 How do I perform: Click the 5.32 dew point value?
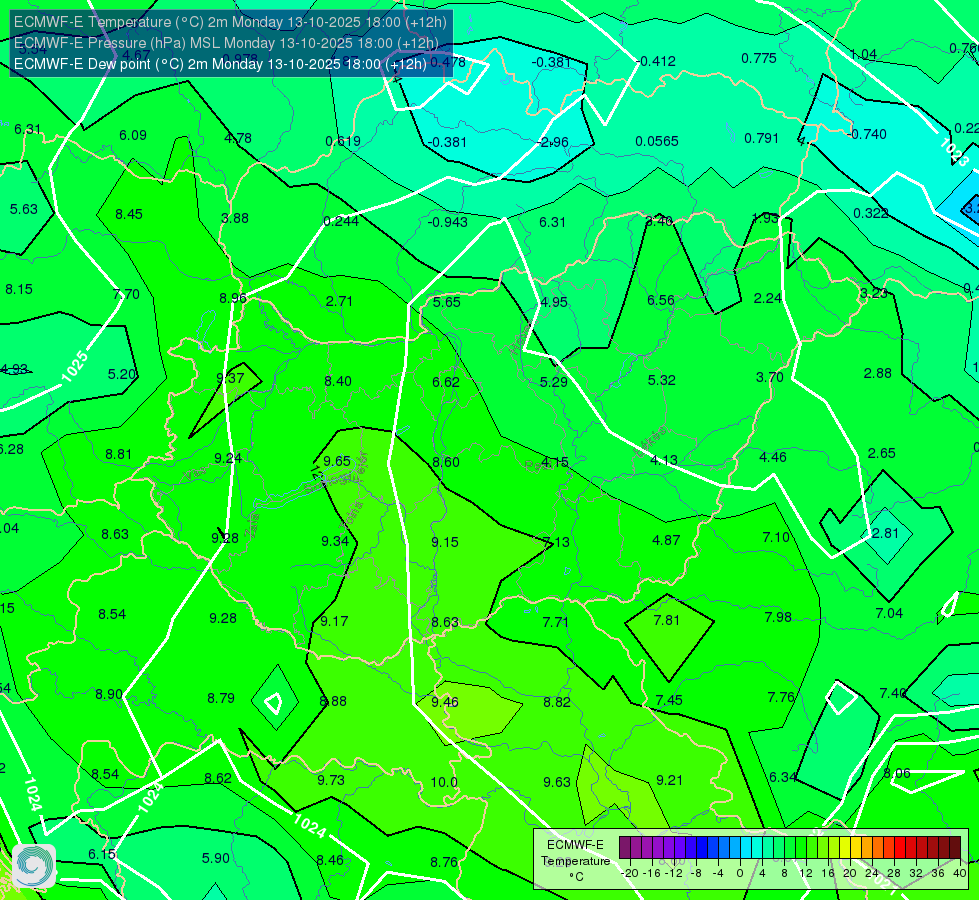pos(661,380)
